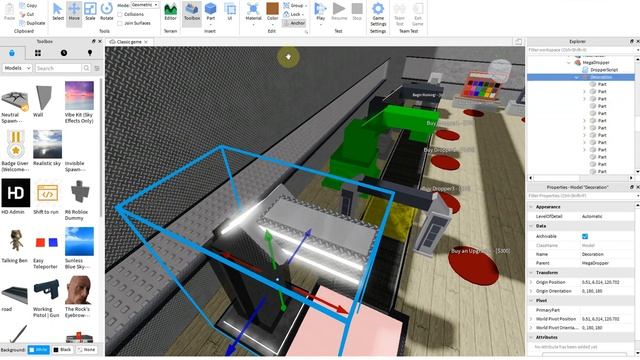Click in the Toolbox Search field
Viewport: 640px width, 360px height.
[x=58, y=68]
